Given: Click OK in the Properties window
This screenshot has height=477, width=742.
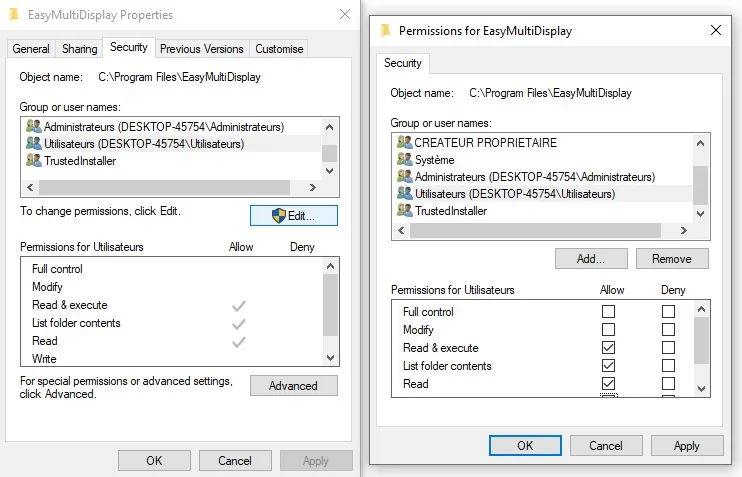Looking at the screenshot, I should (154, 460).
